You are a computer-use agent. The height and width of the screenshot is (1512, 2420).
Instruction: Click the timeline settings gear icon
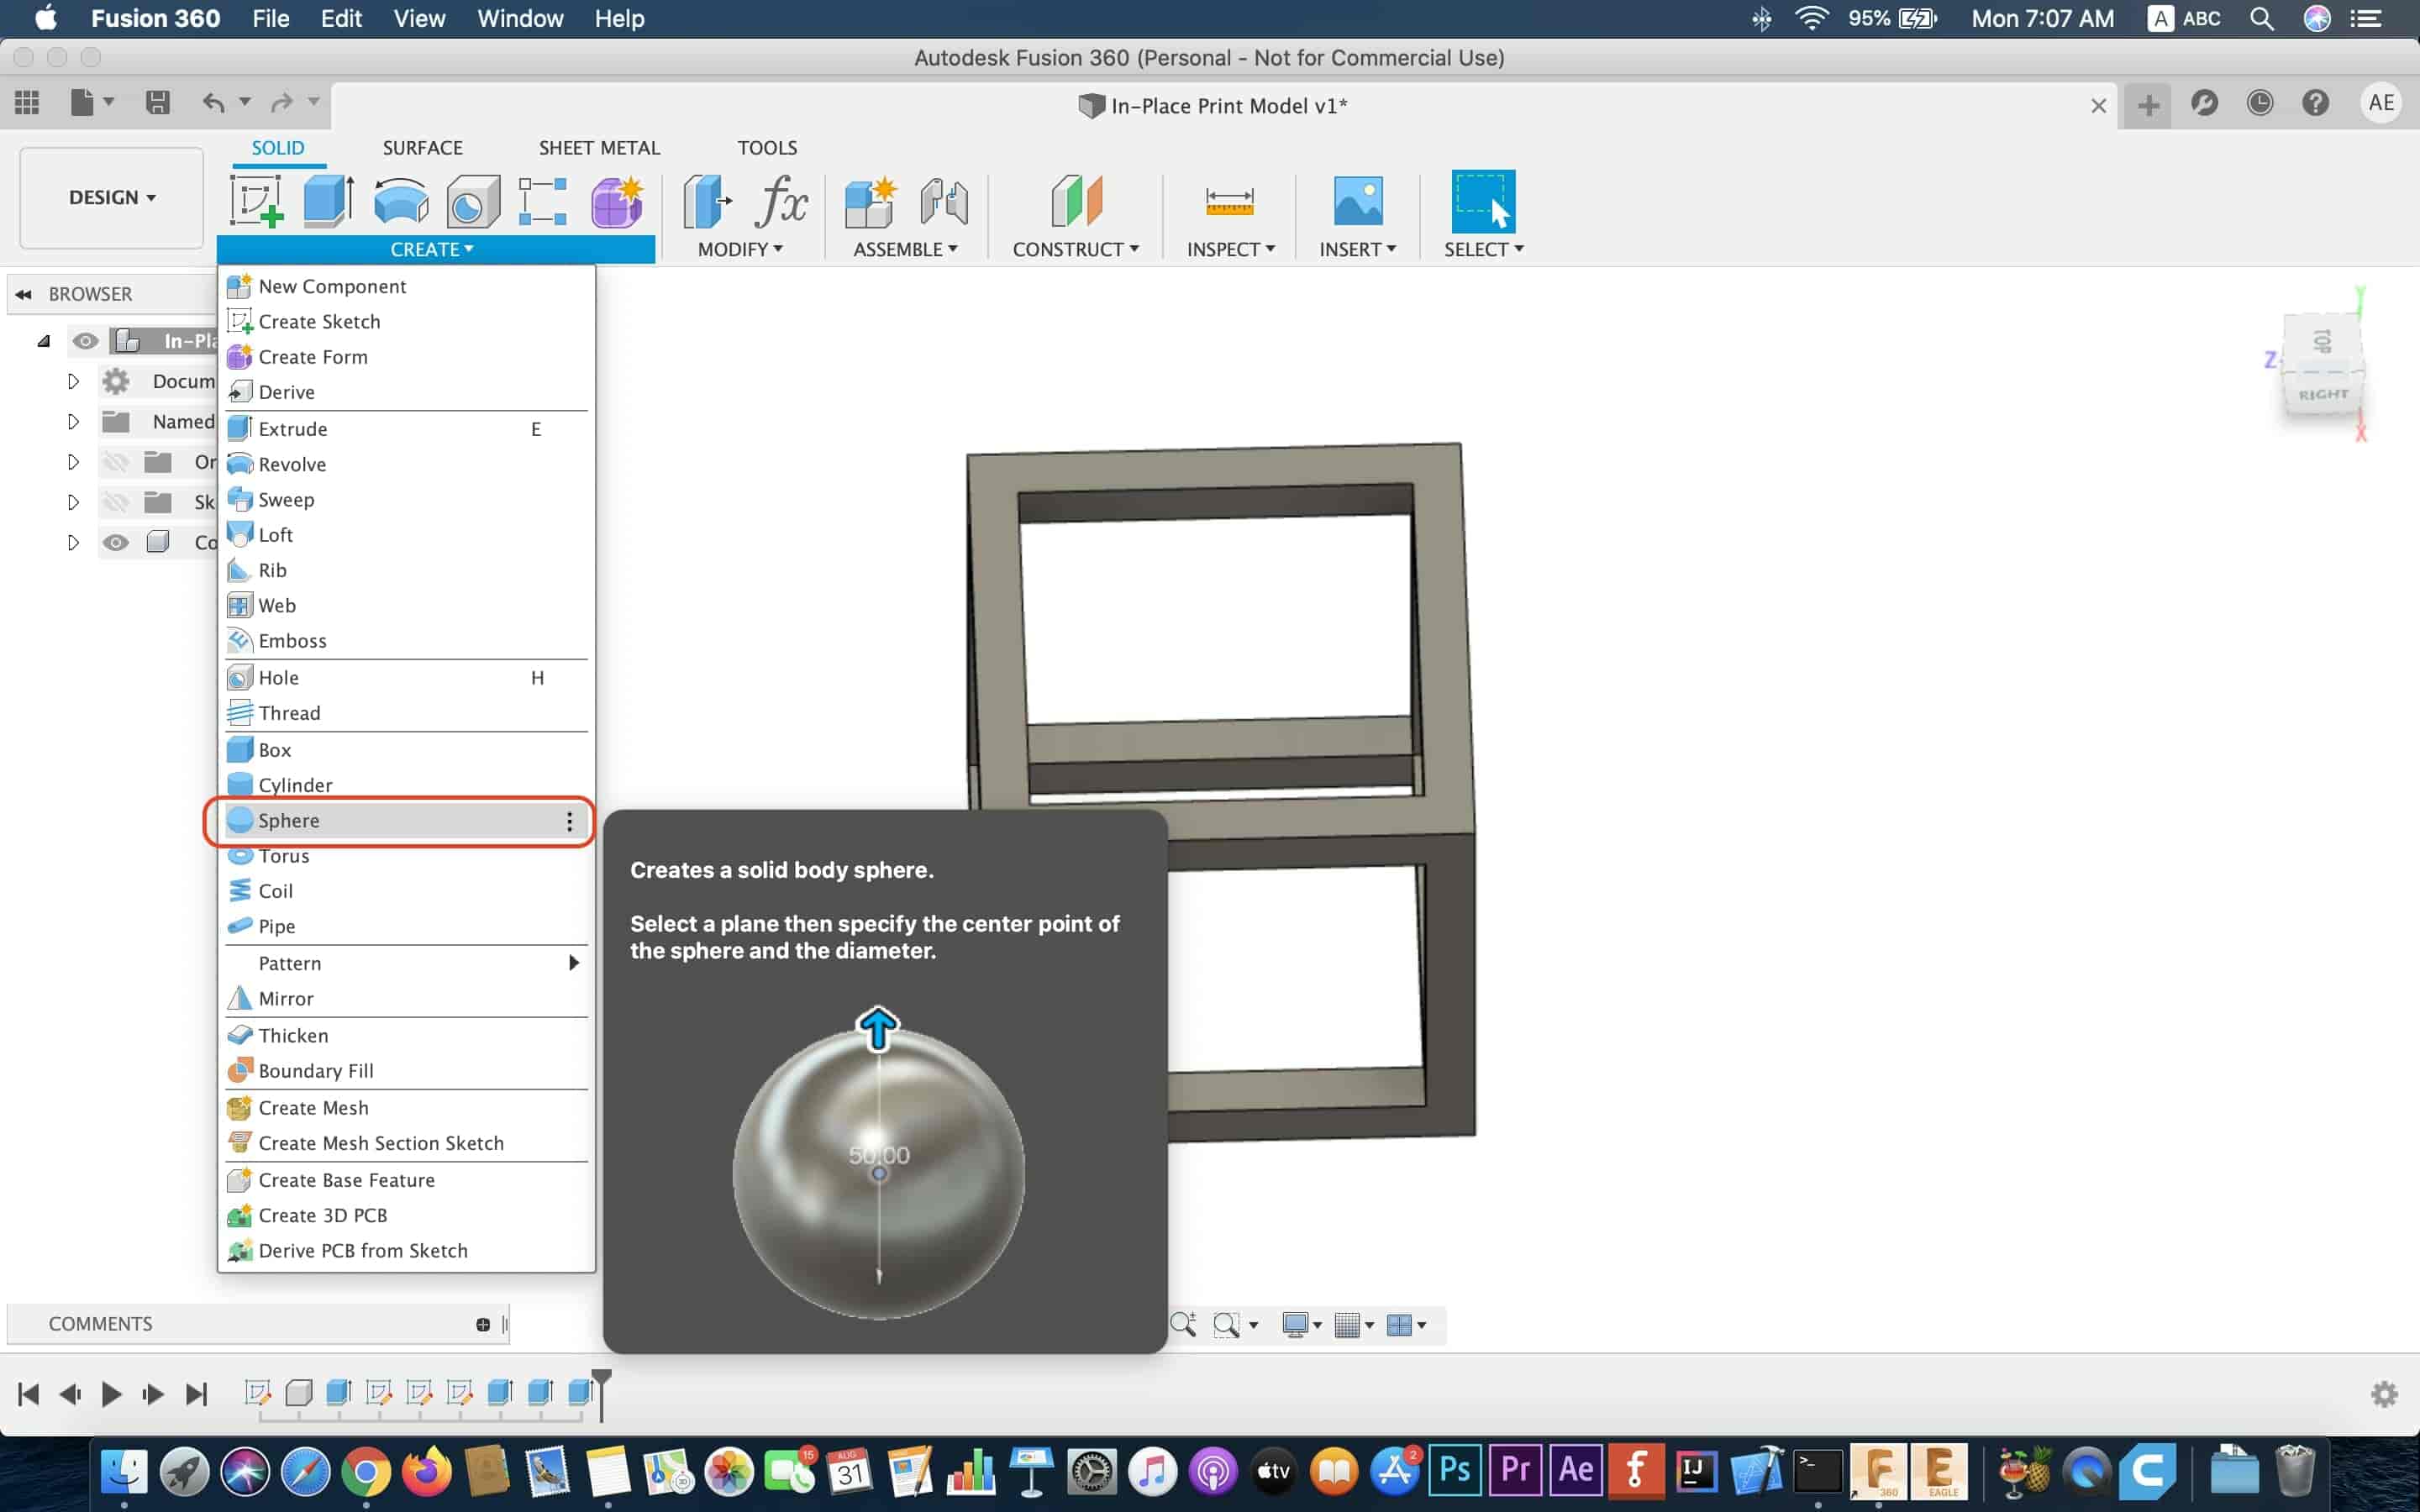[x=2384, y=1394]
